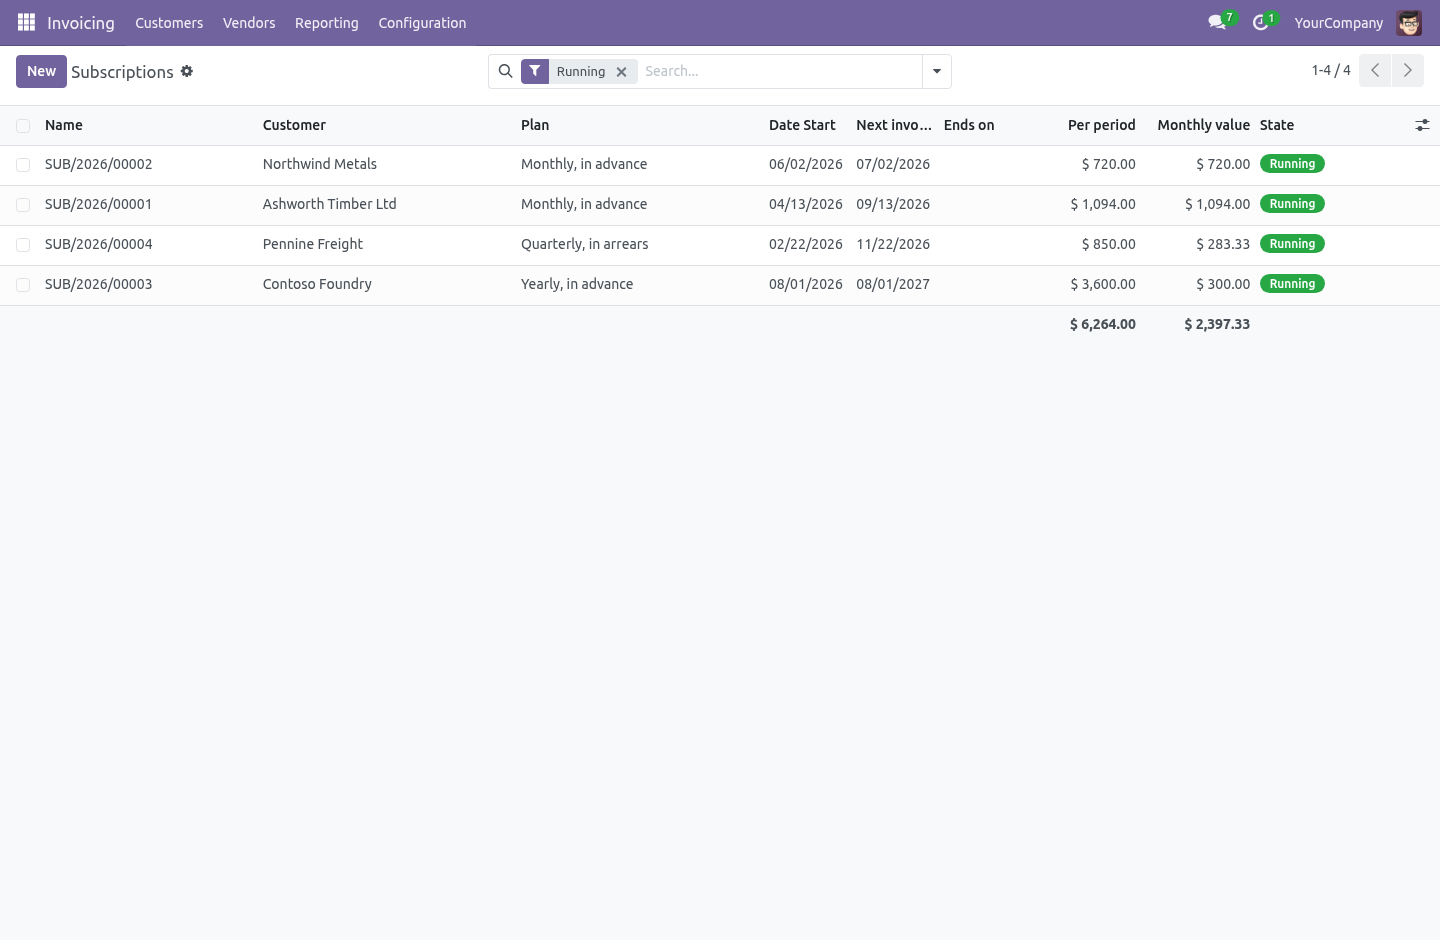Screen dimensions: 1440x940
Task: Open the Reporting menu
Action: pyautogui.click(x=327, y=22)
